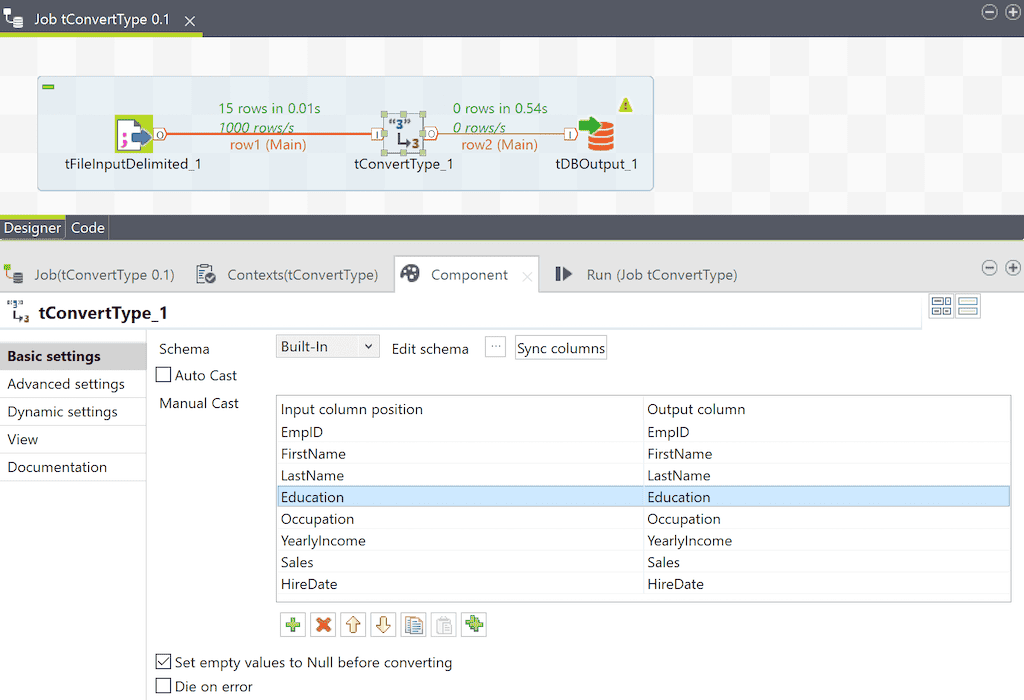Disable Set empty values to Null before converting
This screenshot has width=1024, height=700.
[163, 661]
